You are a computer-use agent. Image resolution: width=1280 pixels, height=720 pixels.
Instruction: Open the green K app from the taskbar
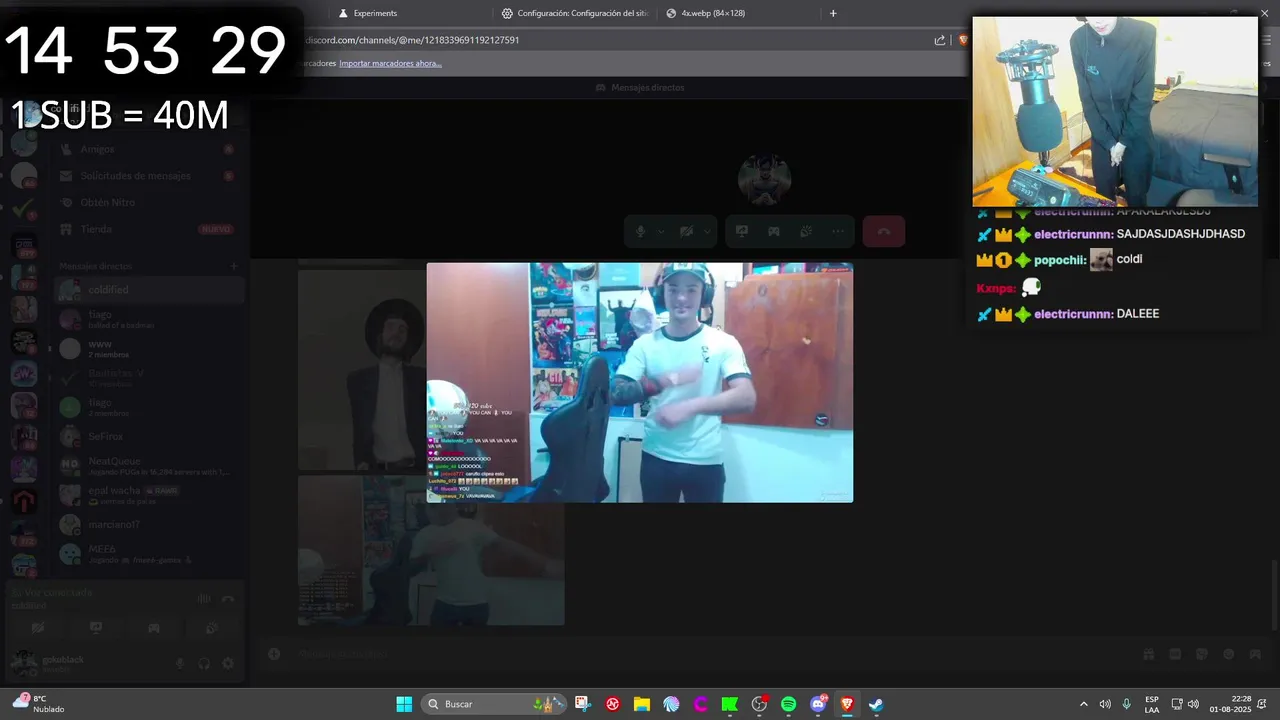click(x=730, y=704)
